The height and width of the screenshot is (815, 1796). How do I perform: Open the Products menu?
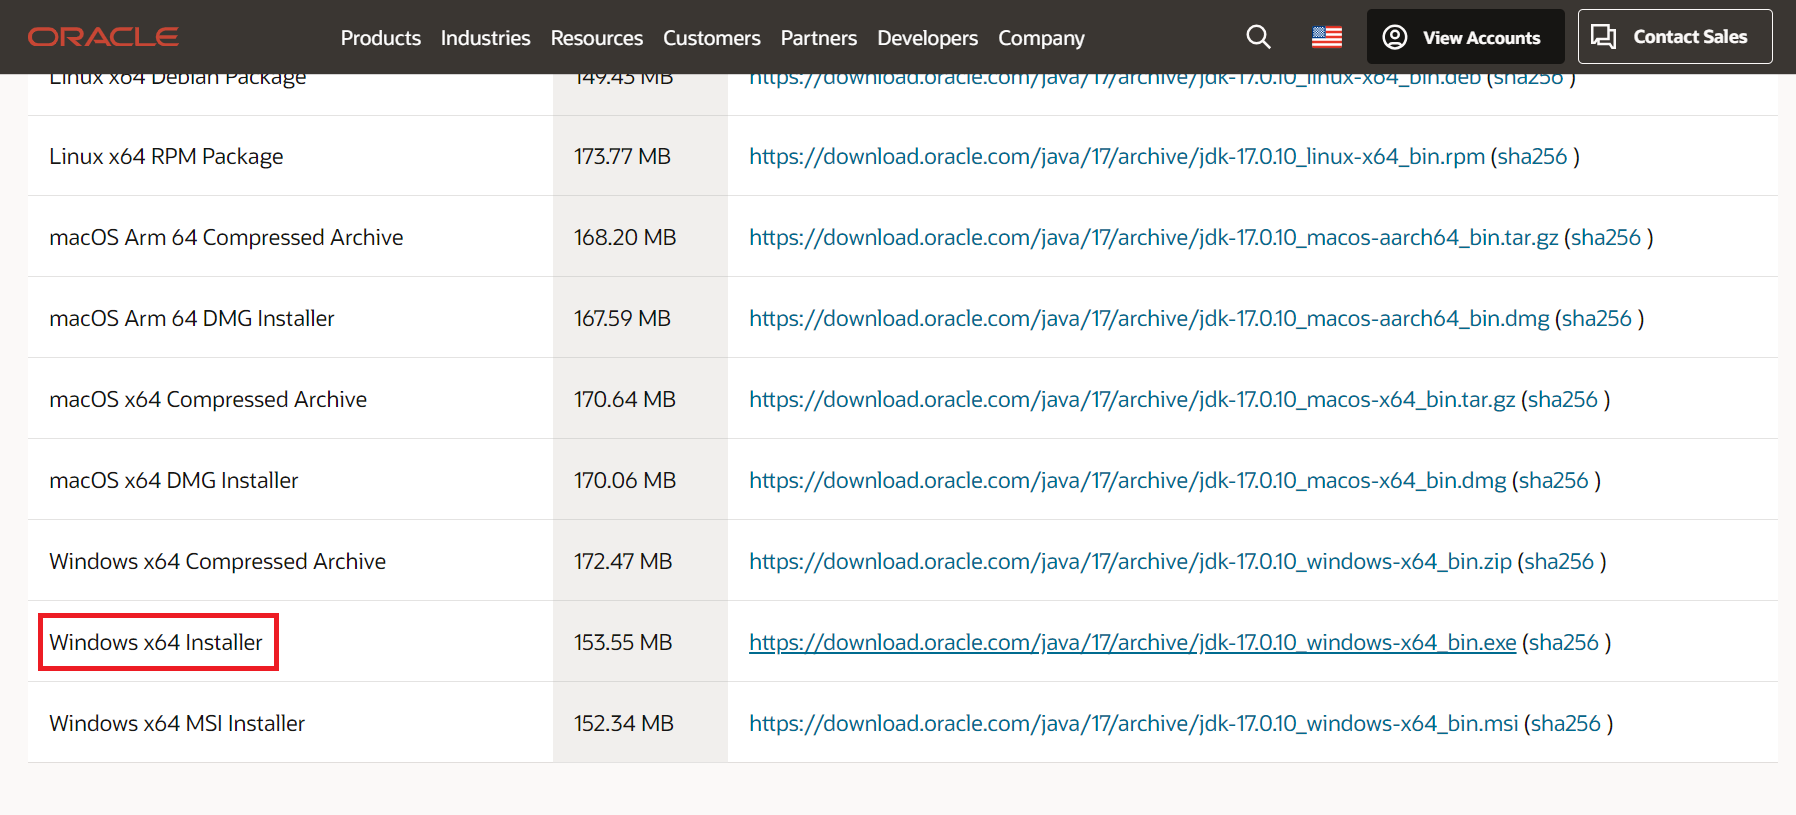point(381,38)
